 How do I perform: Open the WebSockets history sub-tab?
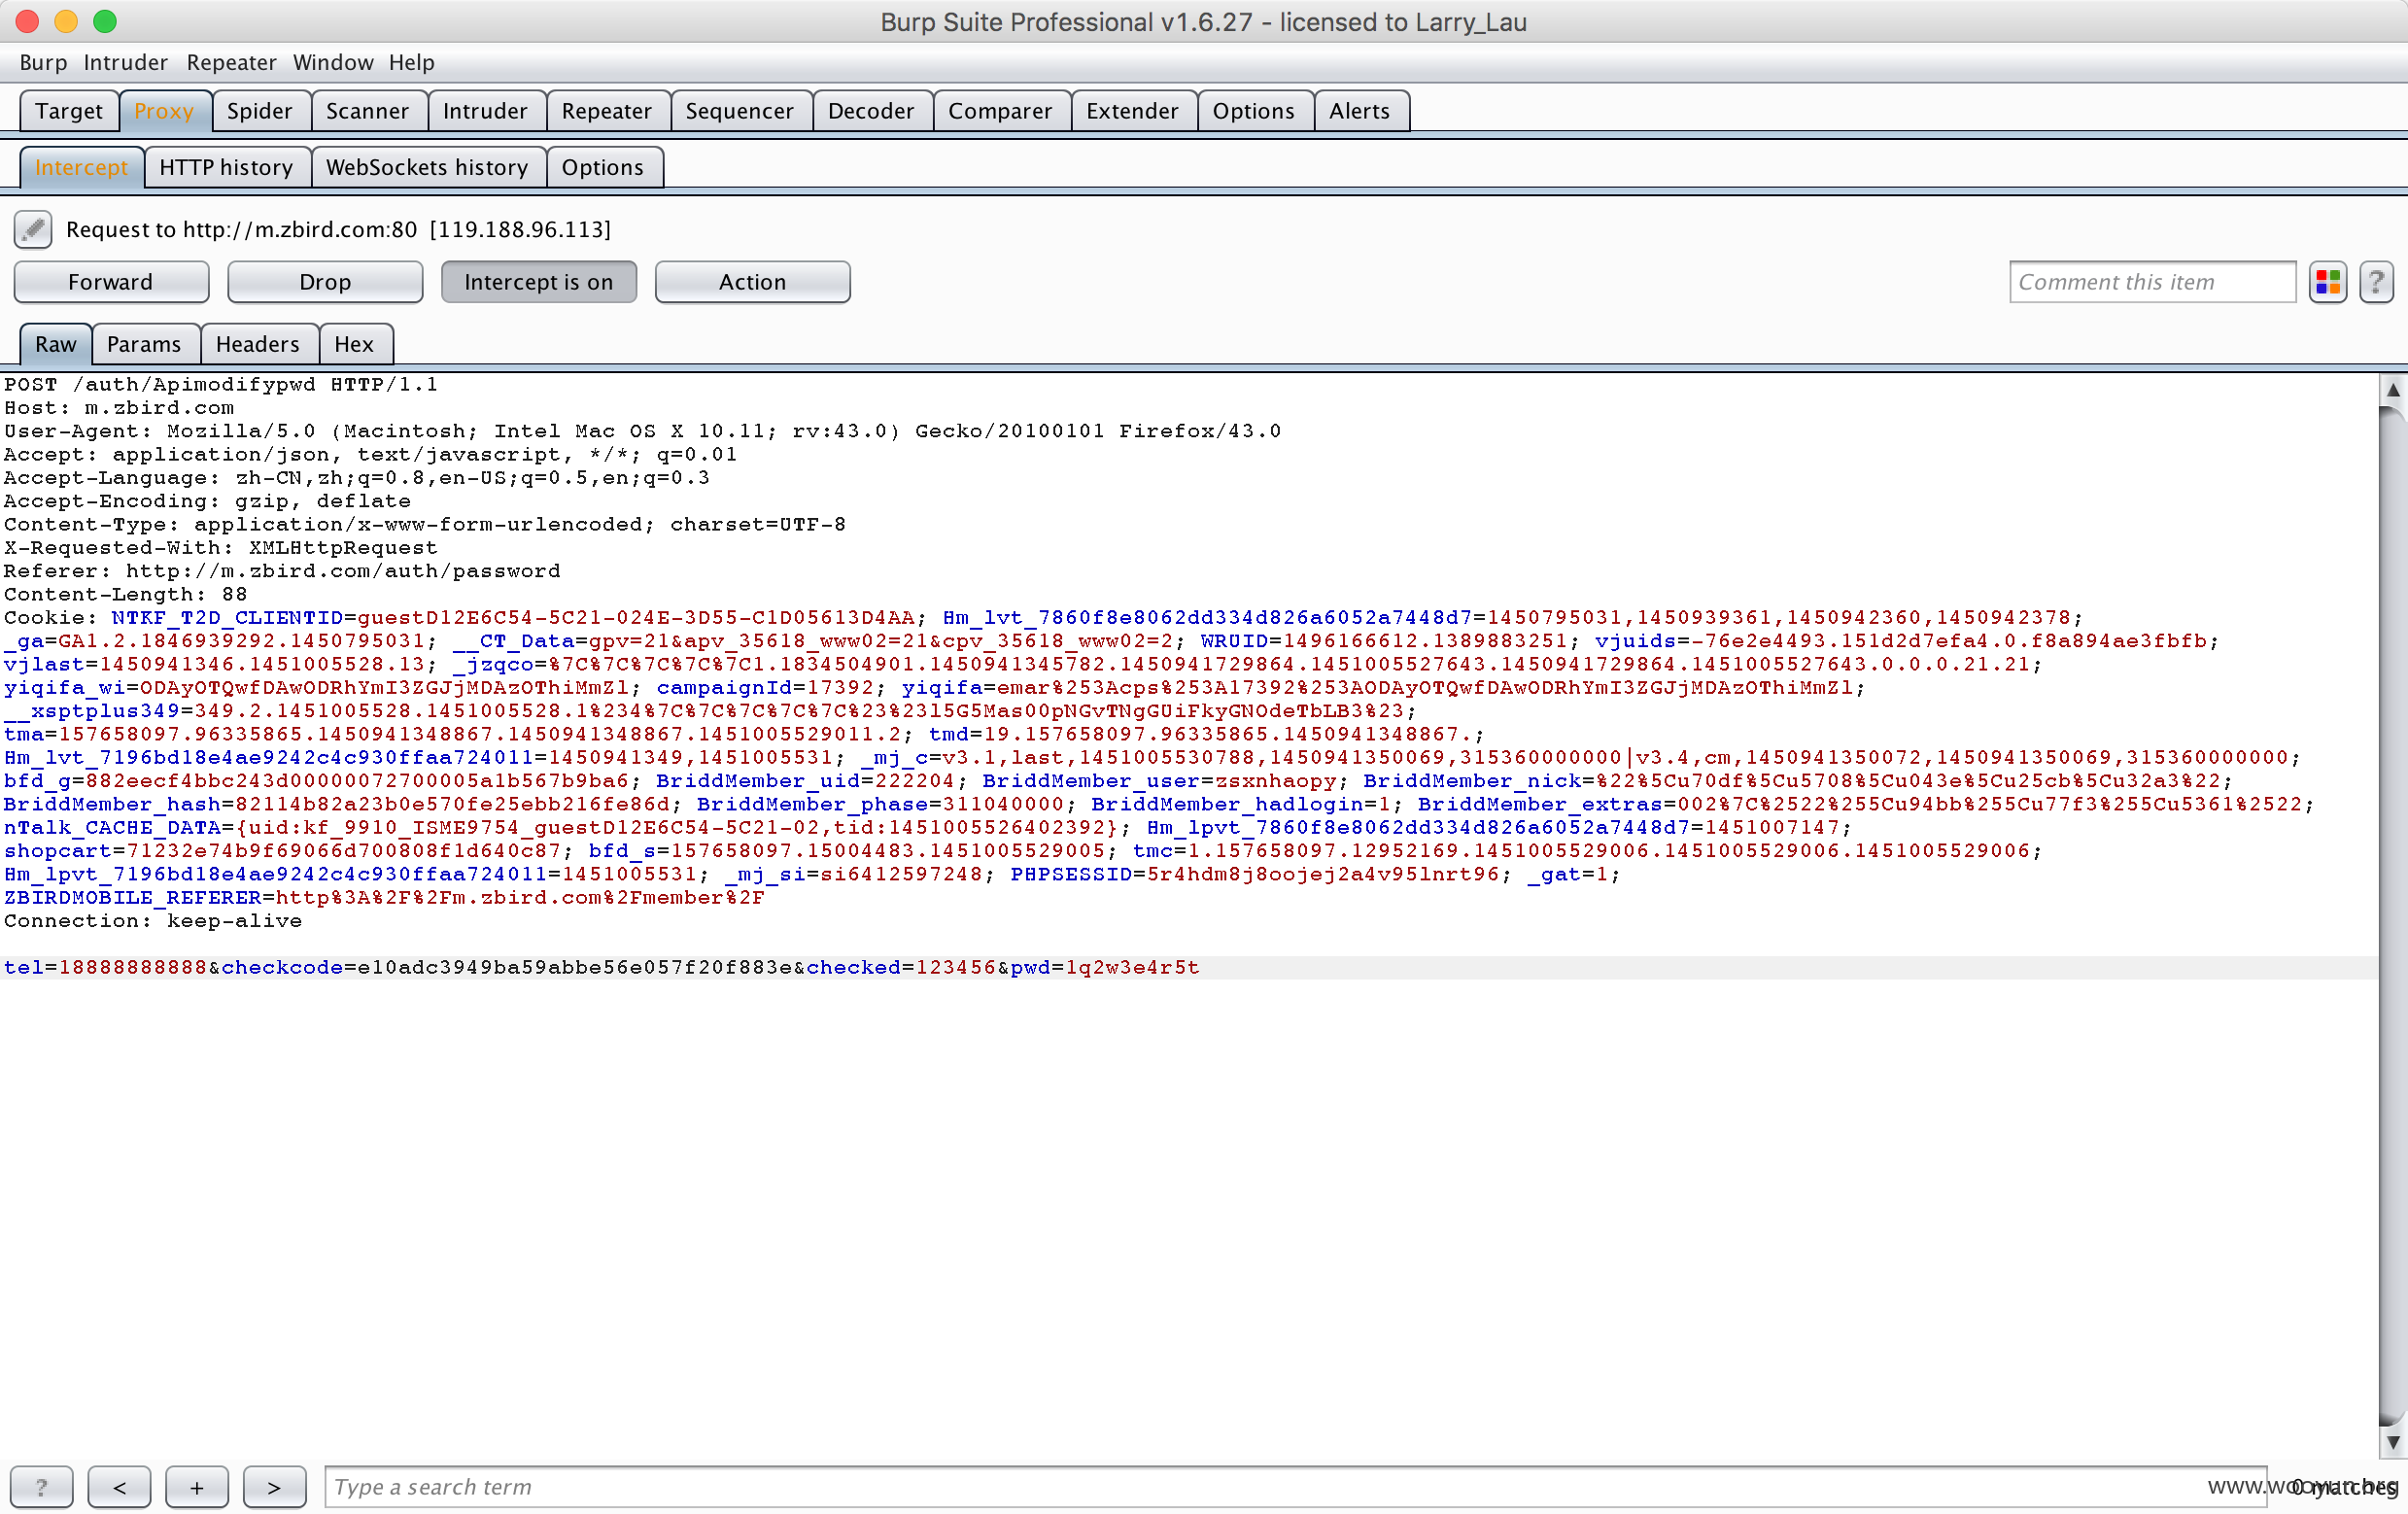pos(427,167)
